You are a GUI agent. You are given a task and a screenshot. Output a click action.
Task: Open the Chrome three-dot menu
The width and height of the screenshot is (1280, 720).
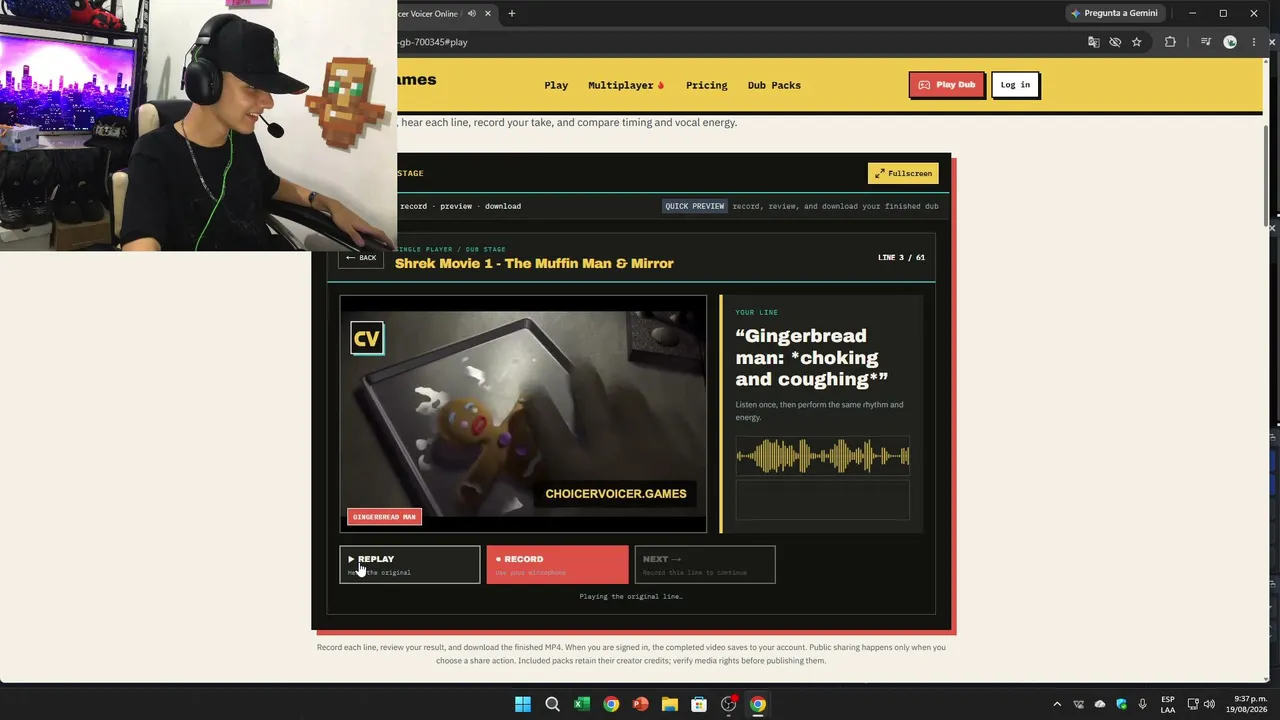(1254, 42)
